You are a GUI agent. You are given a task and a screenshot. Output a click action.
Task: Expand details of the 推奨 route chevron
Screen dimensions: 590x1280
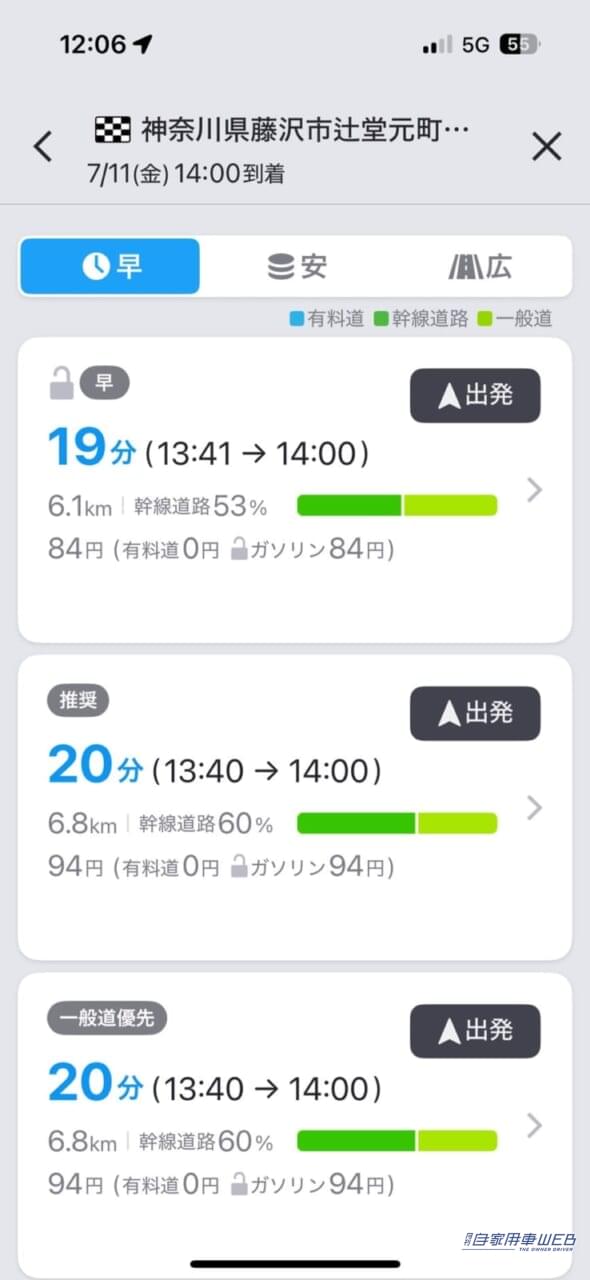pyautogui.click(x=535, y=808)
